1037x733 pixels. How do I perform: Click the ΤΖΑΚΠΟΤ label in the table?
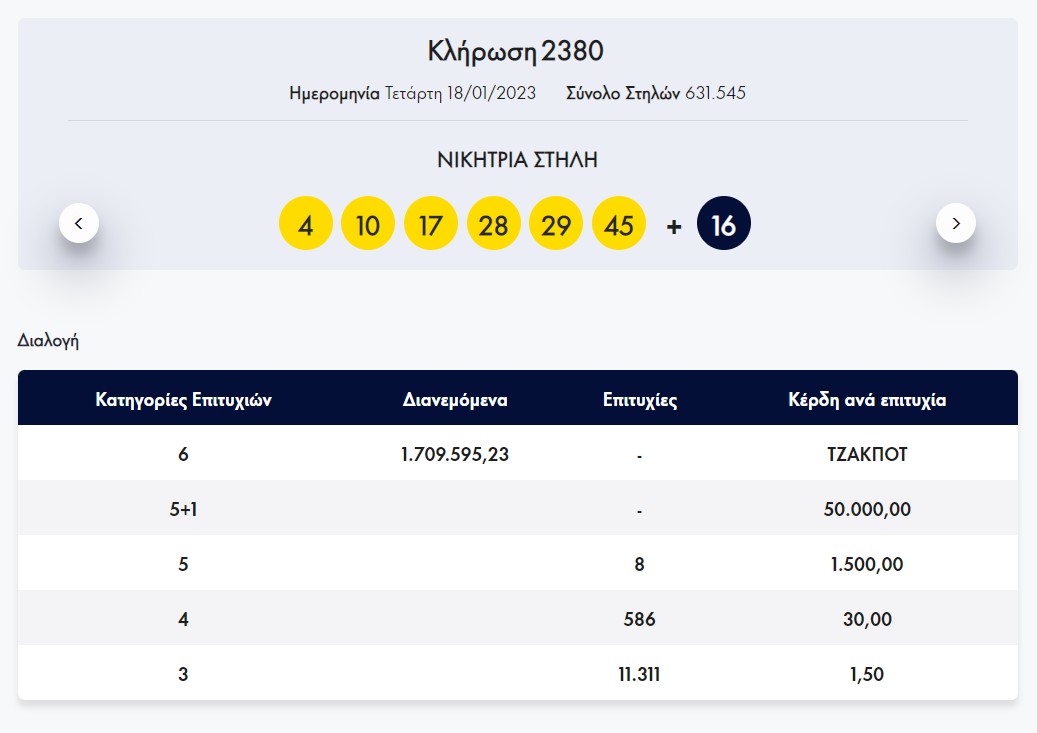[x=868, y=453]
